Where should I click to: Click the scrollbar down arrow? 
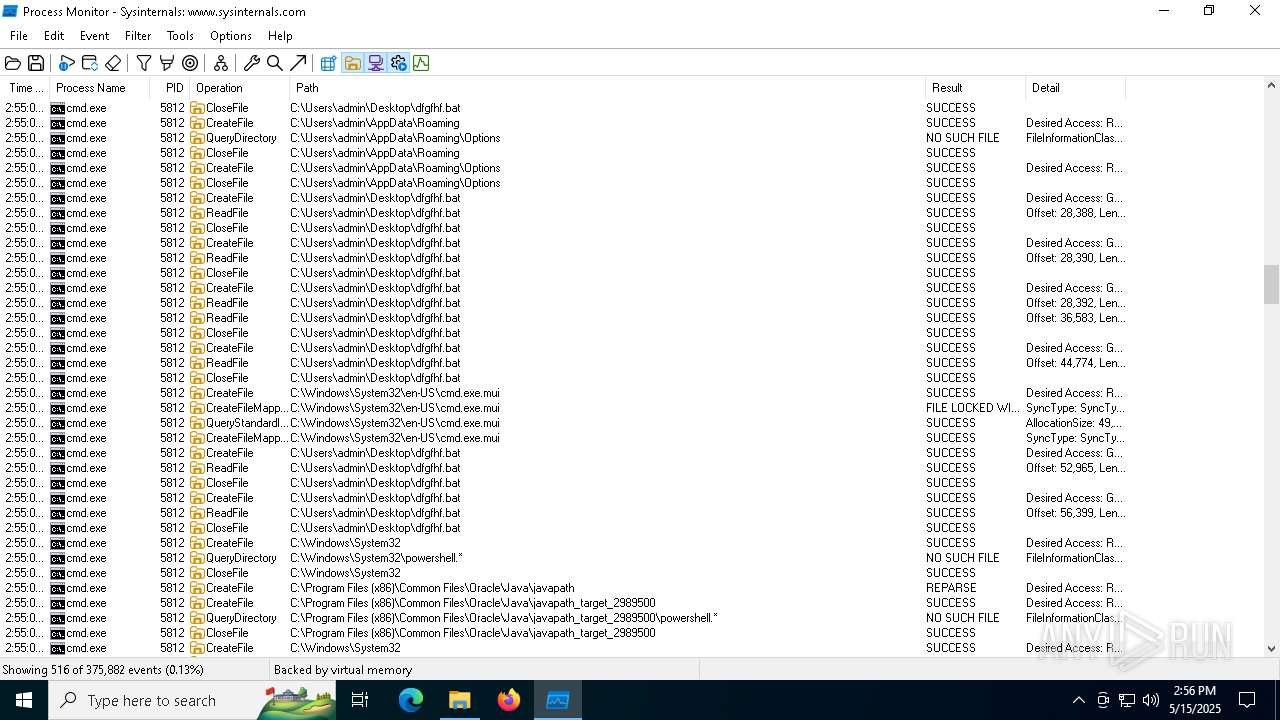1271,648
